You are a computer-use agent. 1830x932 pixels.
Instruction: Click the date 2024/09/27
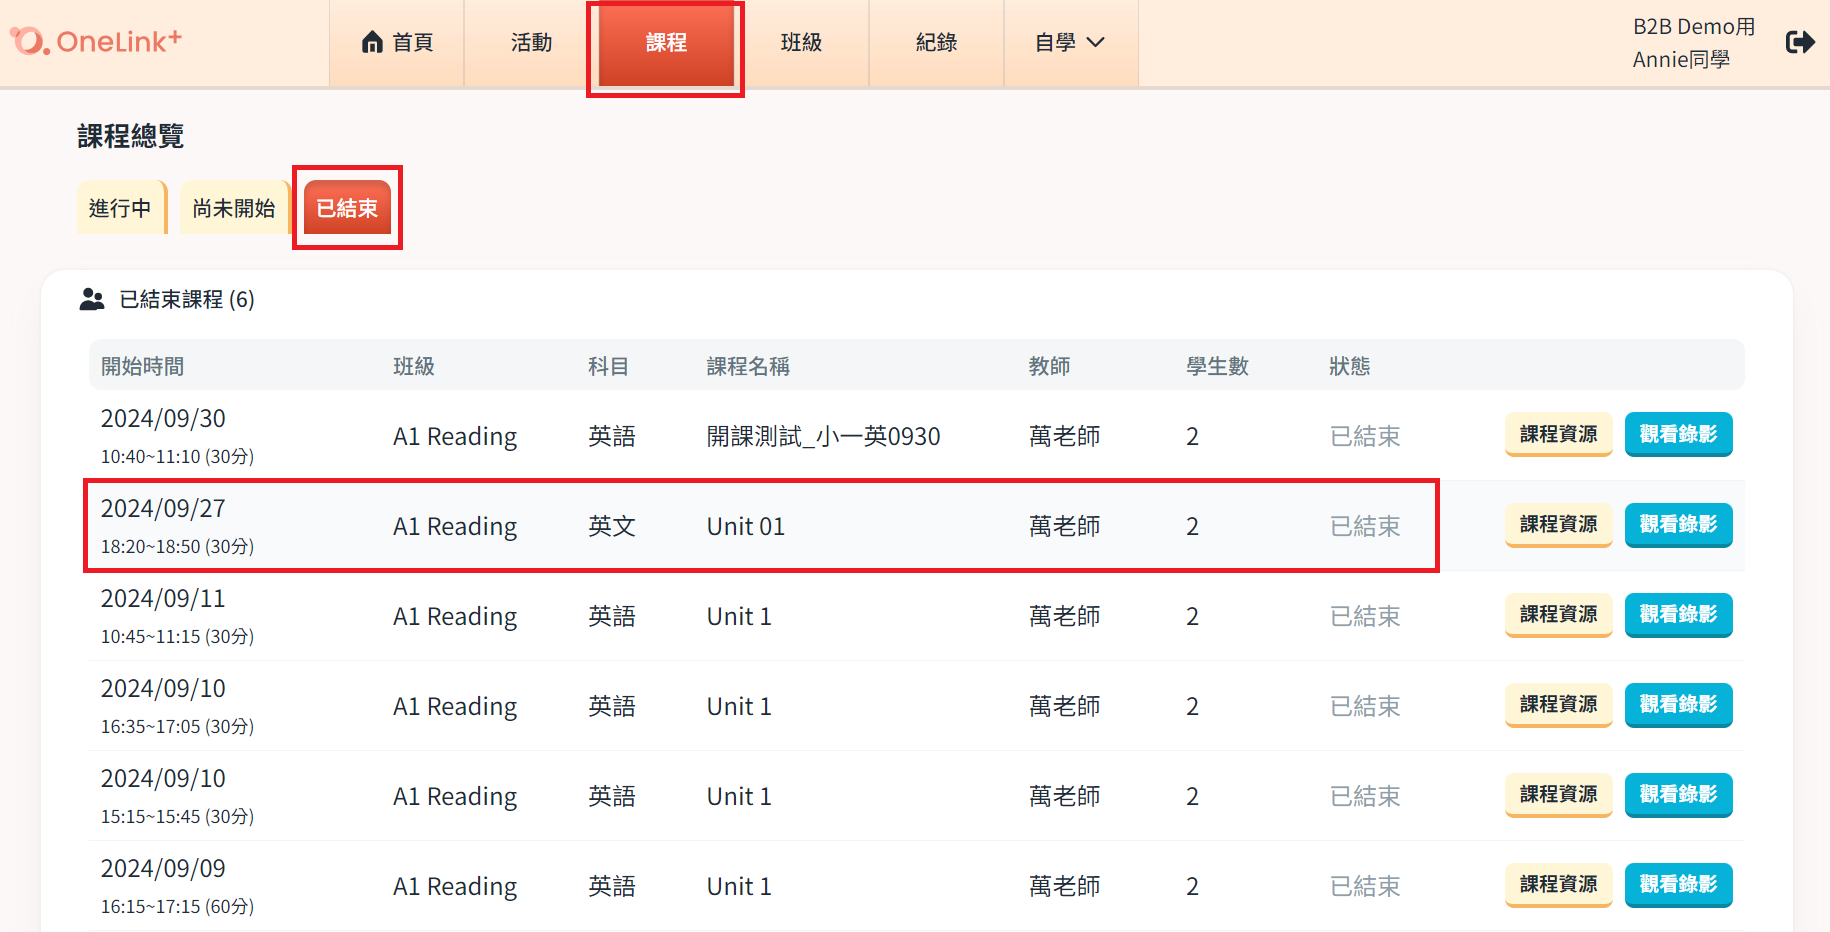coord(163,508)
